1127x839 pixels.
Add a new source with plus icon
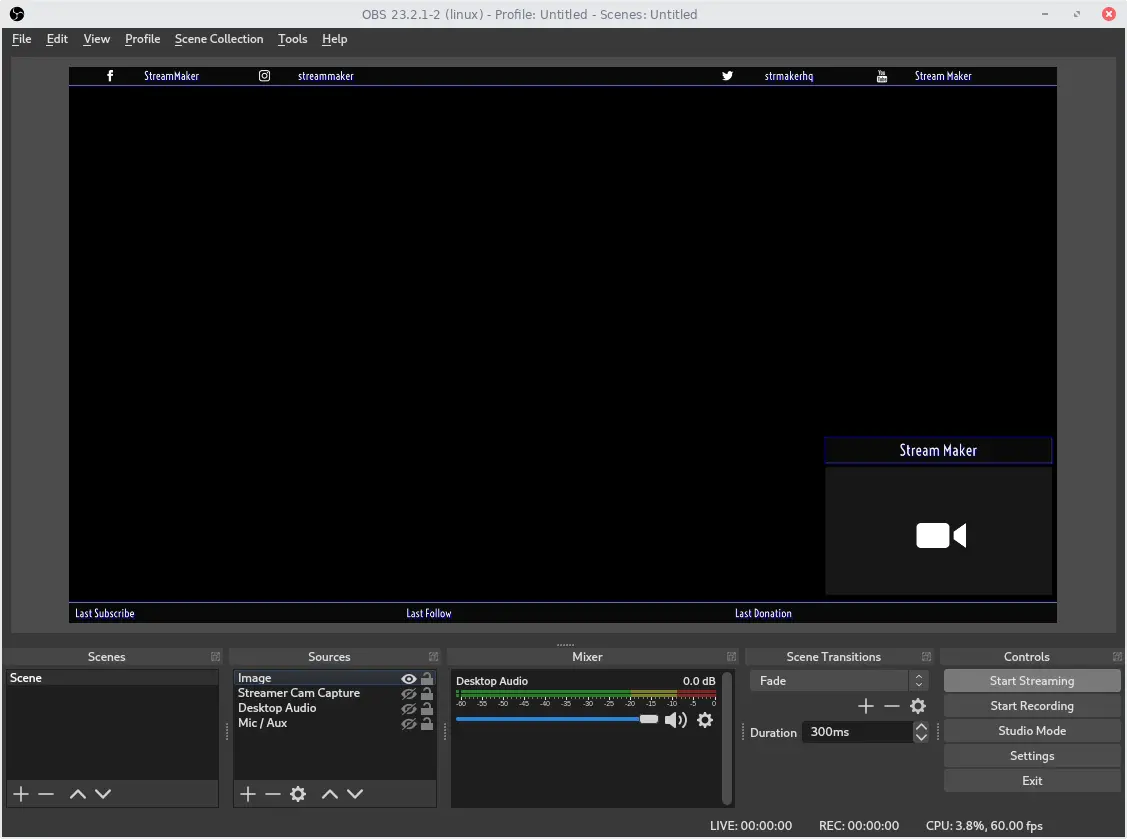pos(248,794)
